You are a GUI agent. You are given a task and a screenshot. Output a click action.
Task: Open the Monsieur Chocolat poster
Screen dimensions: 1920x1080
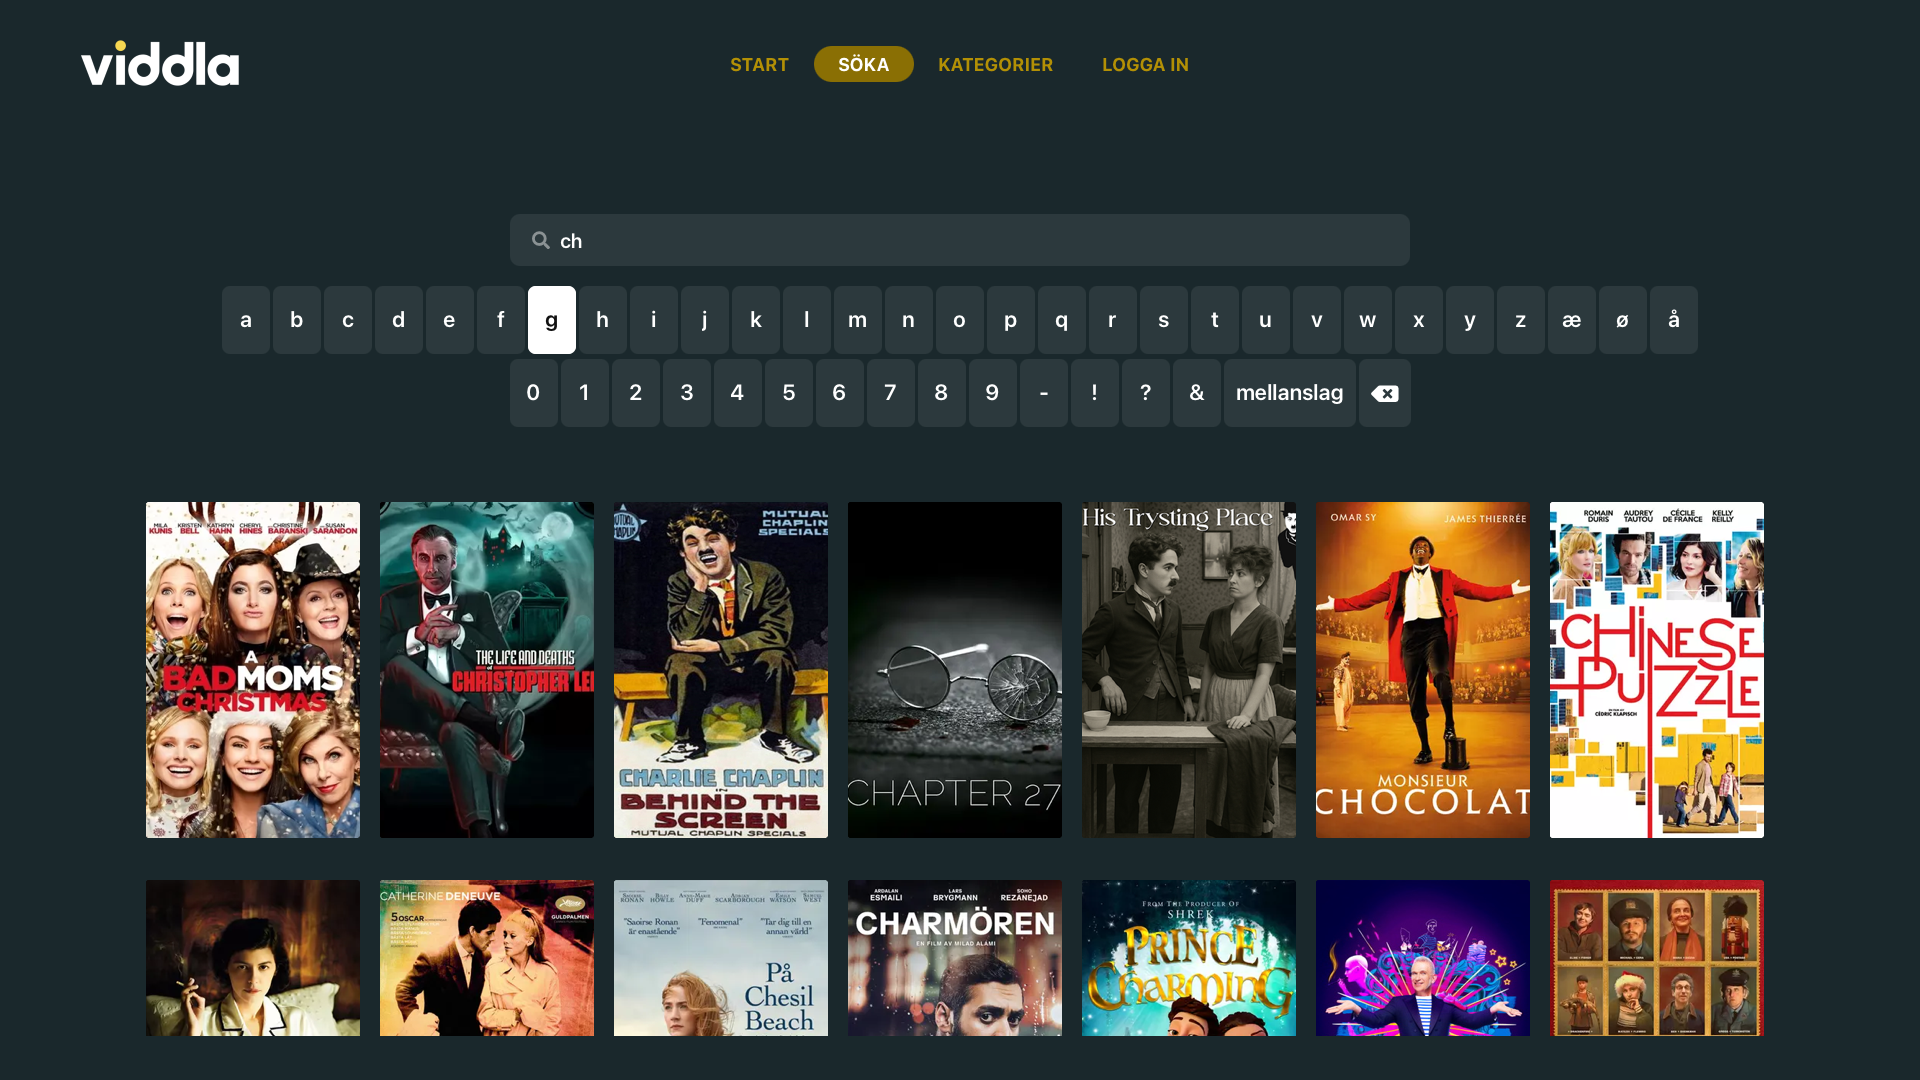click(1423, 670)
